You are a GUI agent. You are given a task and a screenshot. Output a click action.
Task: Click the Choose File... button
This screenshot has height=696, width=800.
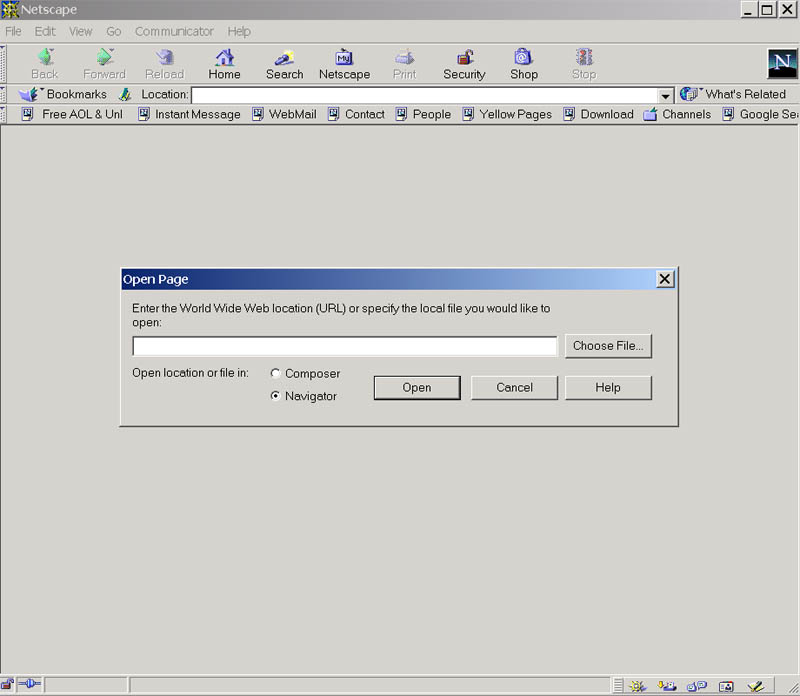[x=608, y=346]
